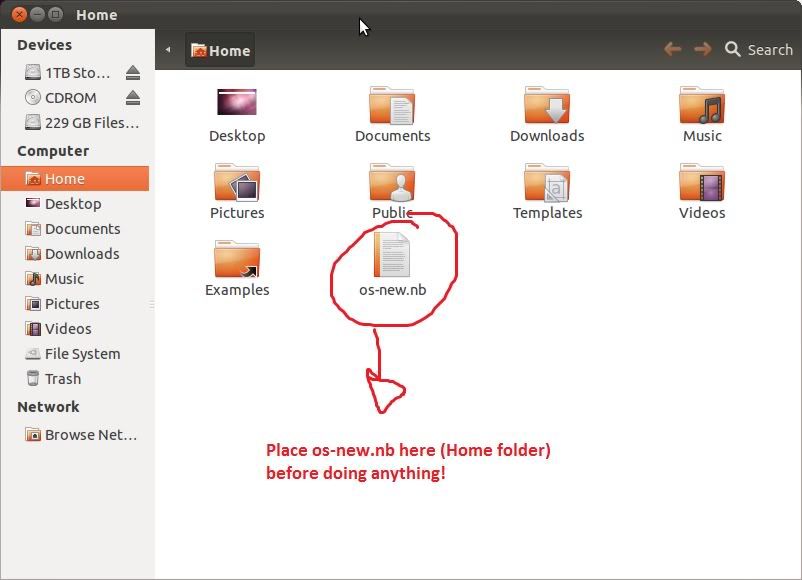Select the Public folder icon

pyautogui.click(x=392, y=182)
